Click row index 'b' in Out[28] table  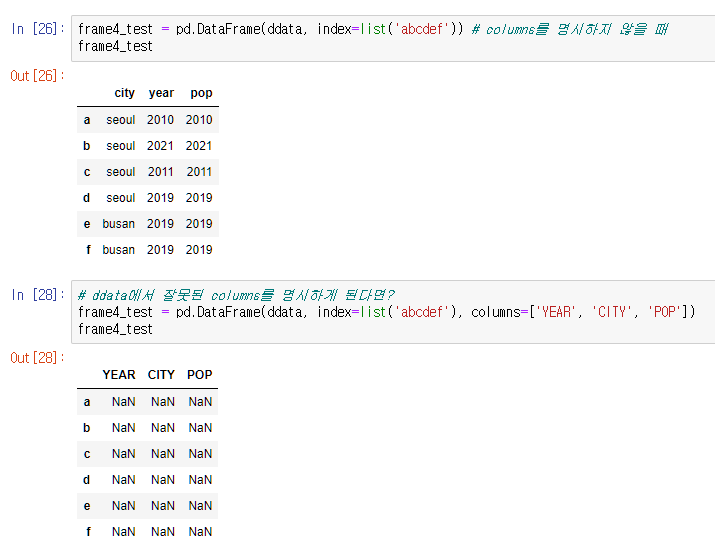tap(87, 428)
